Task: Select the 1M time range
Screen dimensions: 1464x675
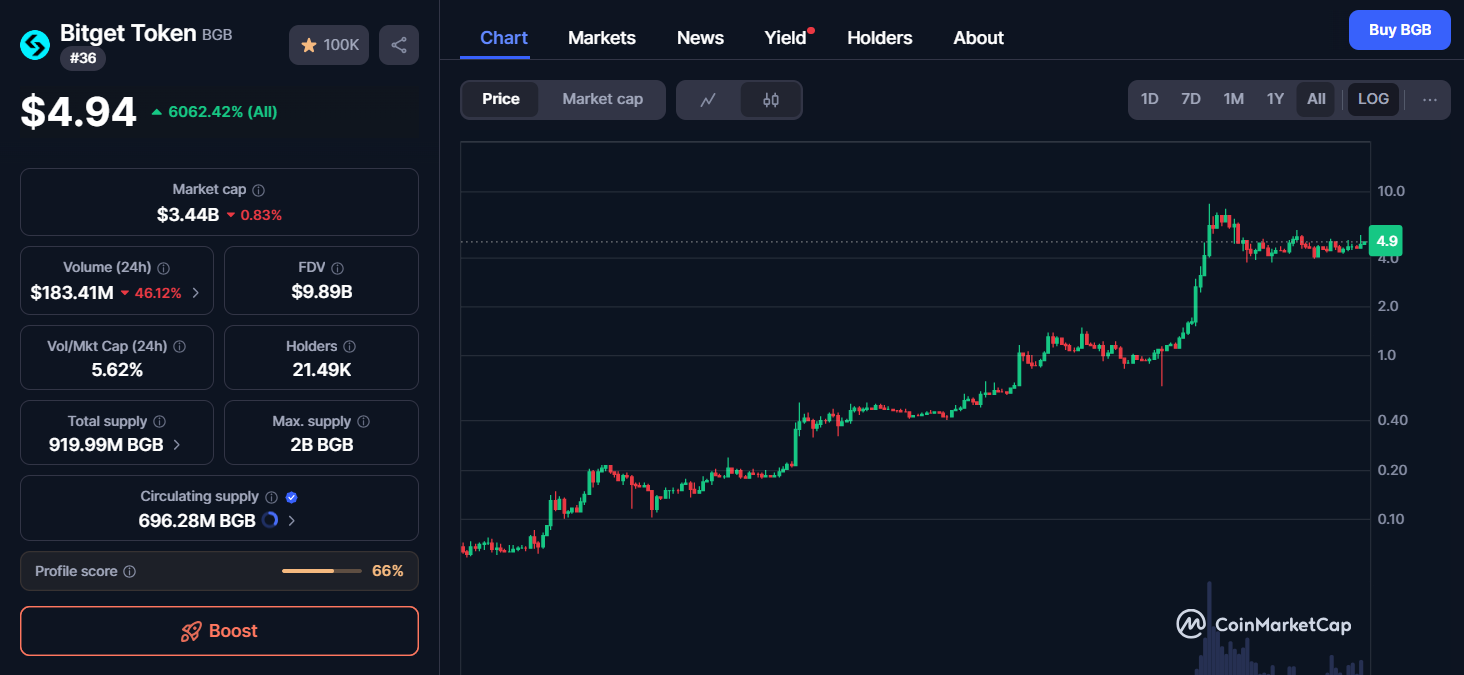Action: [x=1234, y=99]
